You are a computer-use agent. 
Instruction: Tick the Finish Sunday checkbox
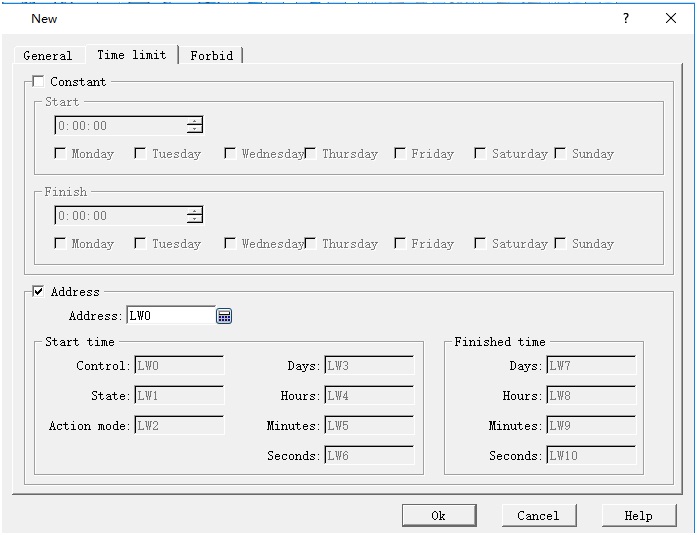pos(561,244)
